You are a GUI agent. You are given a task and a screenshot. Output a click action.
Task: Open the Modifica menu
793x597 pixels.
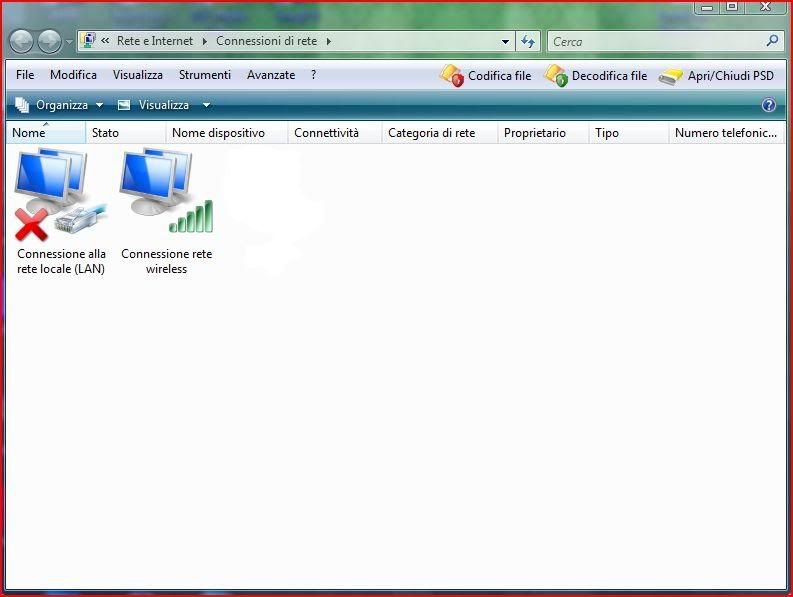coord(73,75)
